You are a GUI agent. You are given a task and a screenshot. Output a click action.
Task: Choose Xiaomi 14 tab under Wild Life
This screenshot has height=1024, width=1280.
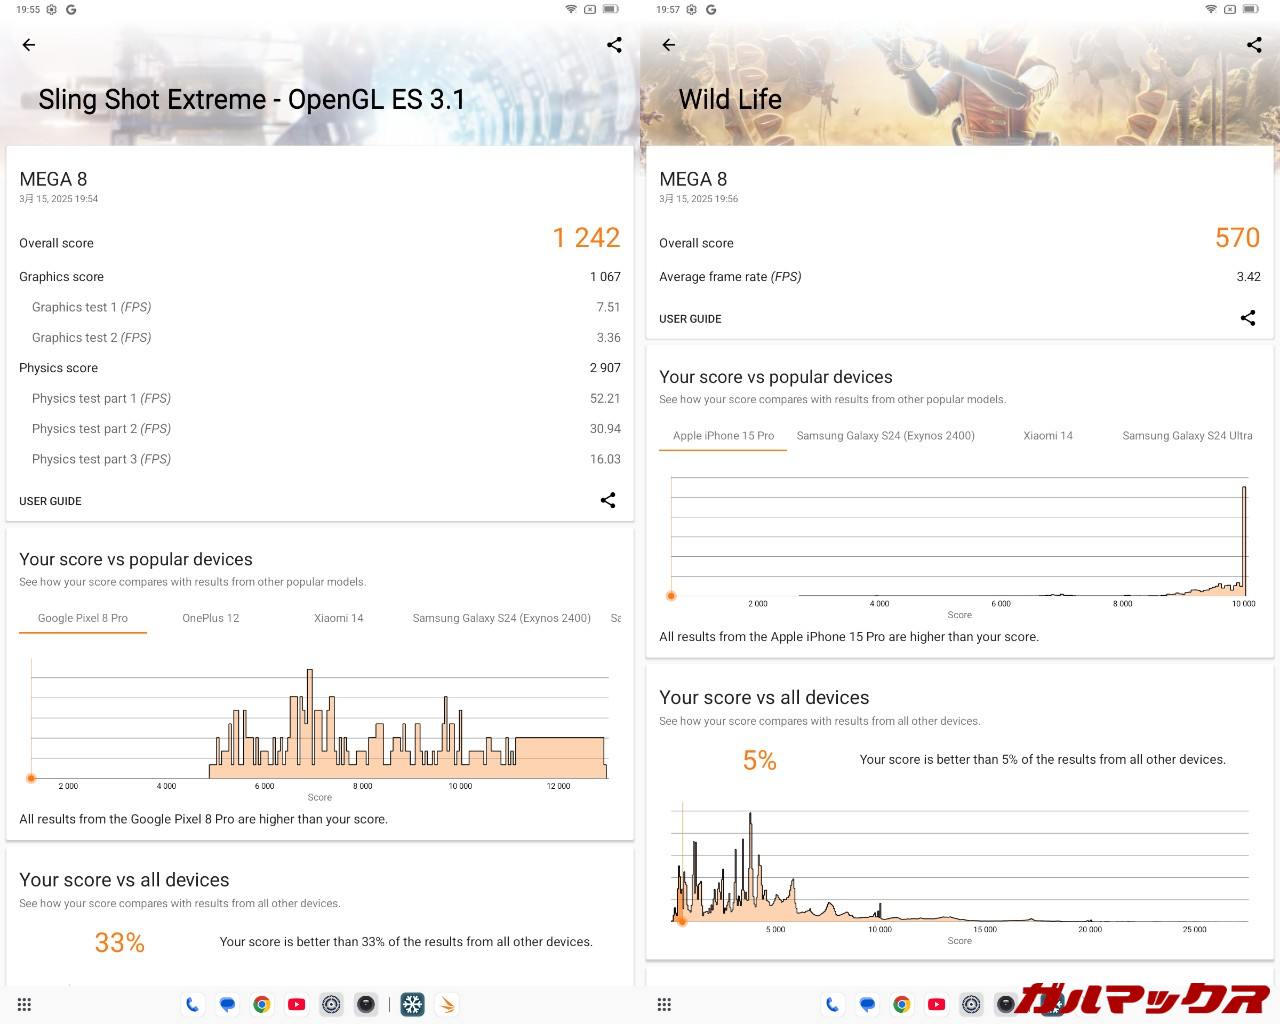(x=1048, y=436)
